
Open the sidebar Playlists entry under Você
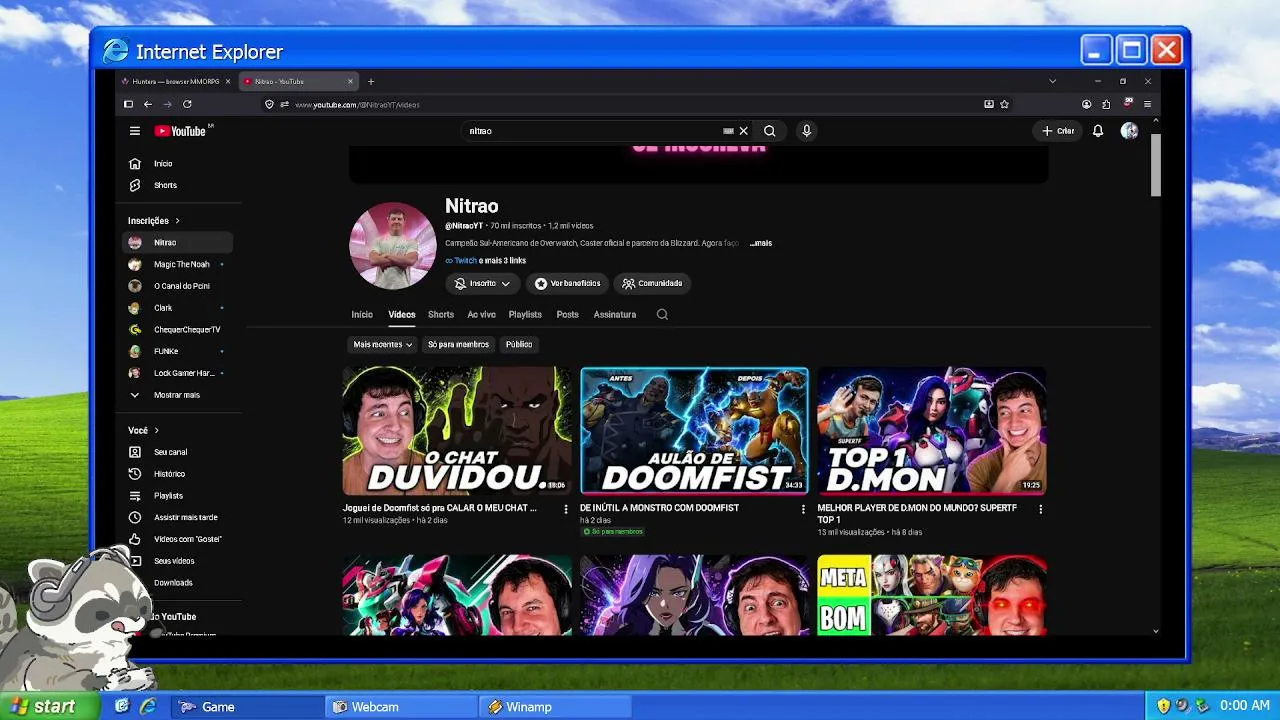(x=177, y=496)
